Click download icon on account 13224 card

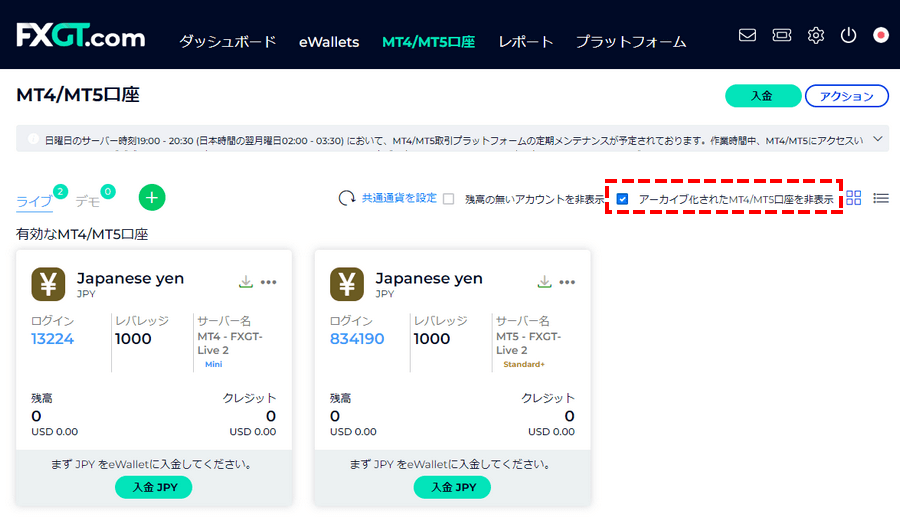[x=246, y=281]
